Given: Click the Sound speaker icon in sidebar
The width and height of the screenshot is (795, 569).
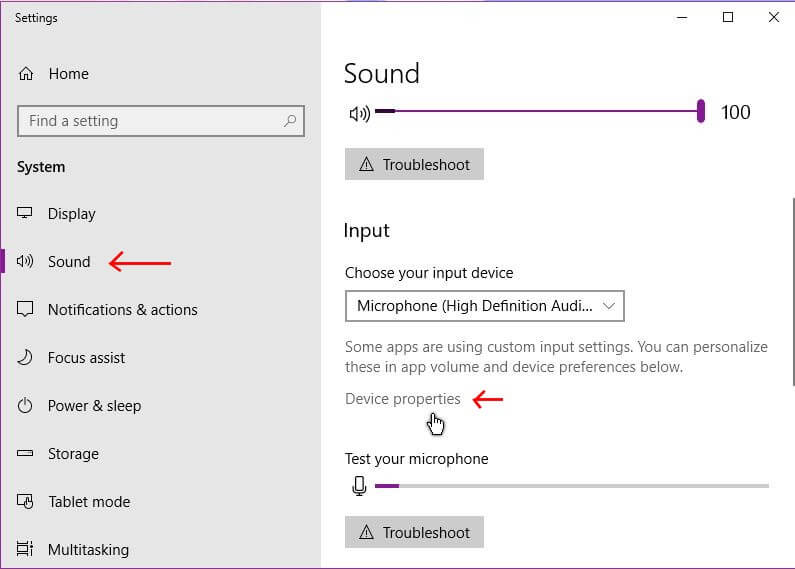Looking at the screenshot, I should 25,262.
